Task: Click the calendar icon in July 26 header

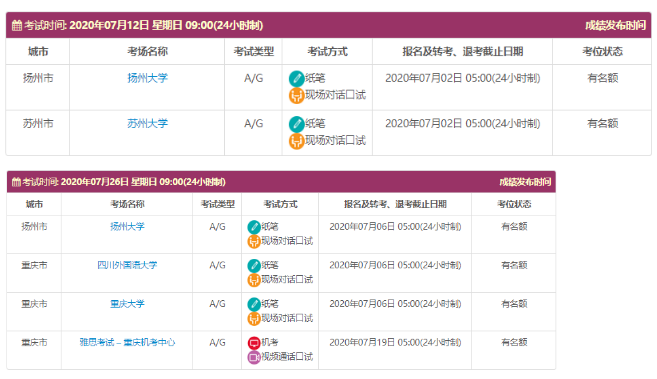Action: pyautogui.click(x=16, y=182)
